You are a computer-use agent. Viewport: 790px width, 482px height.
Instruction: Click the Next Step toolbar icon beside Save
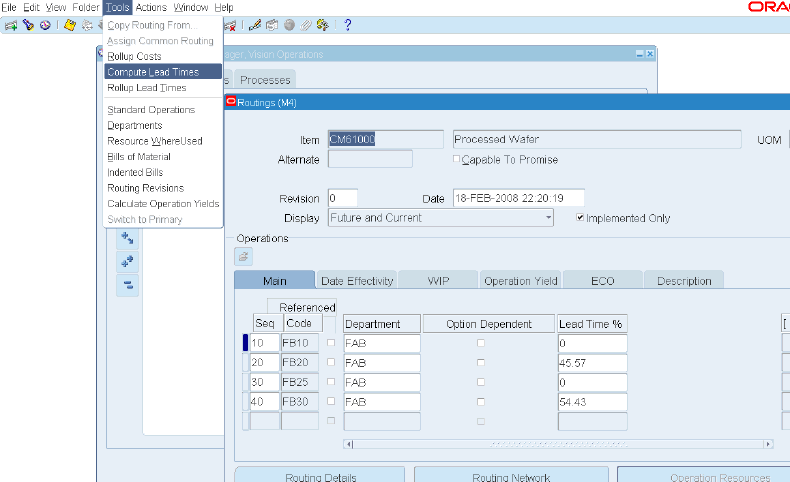tap(87, 25)
